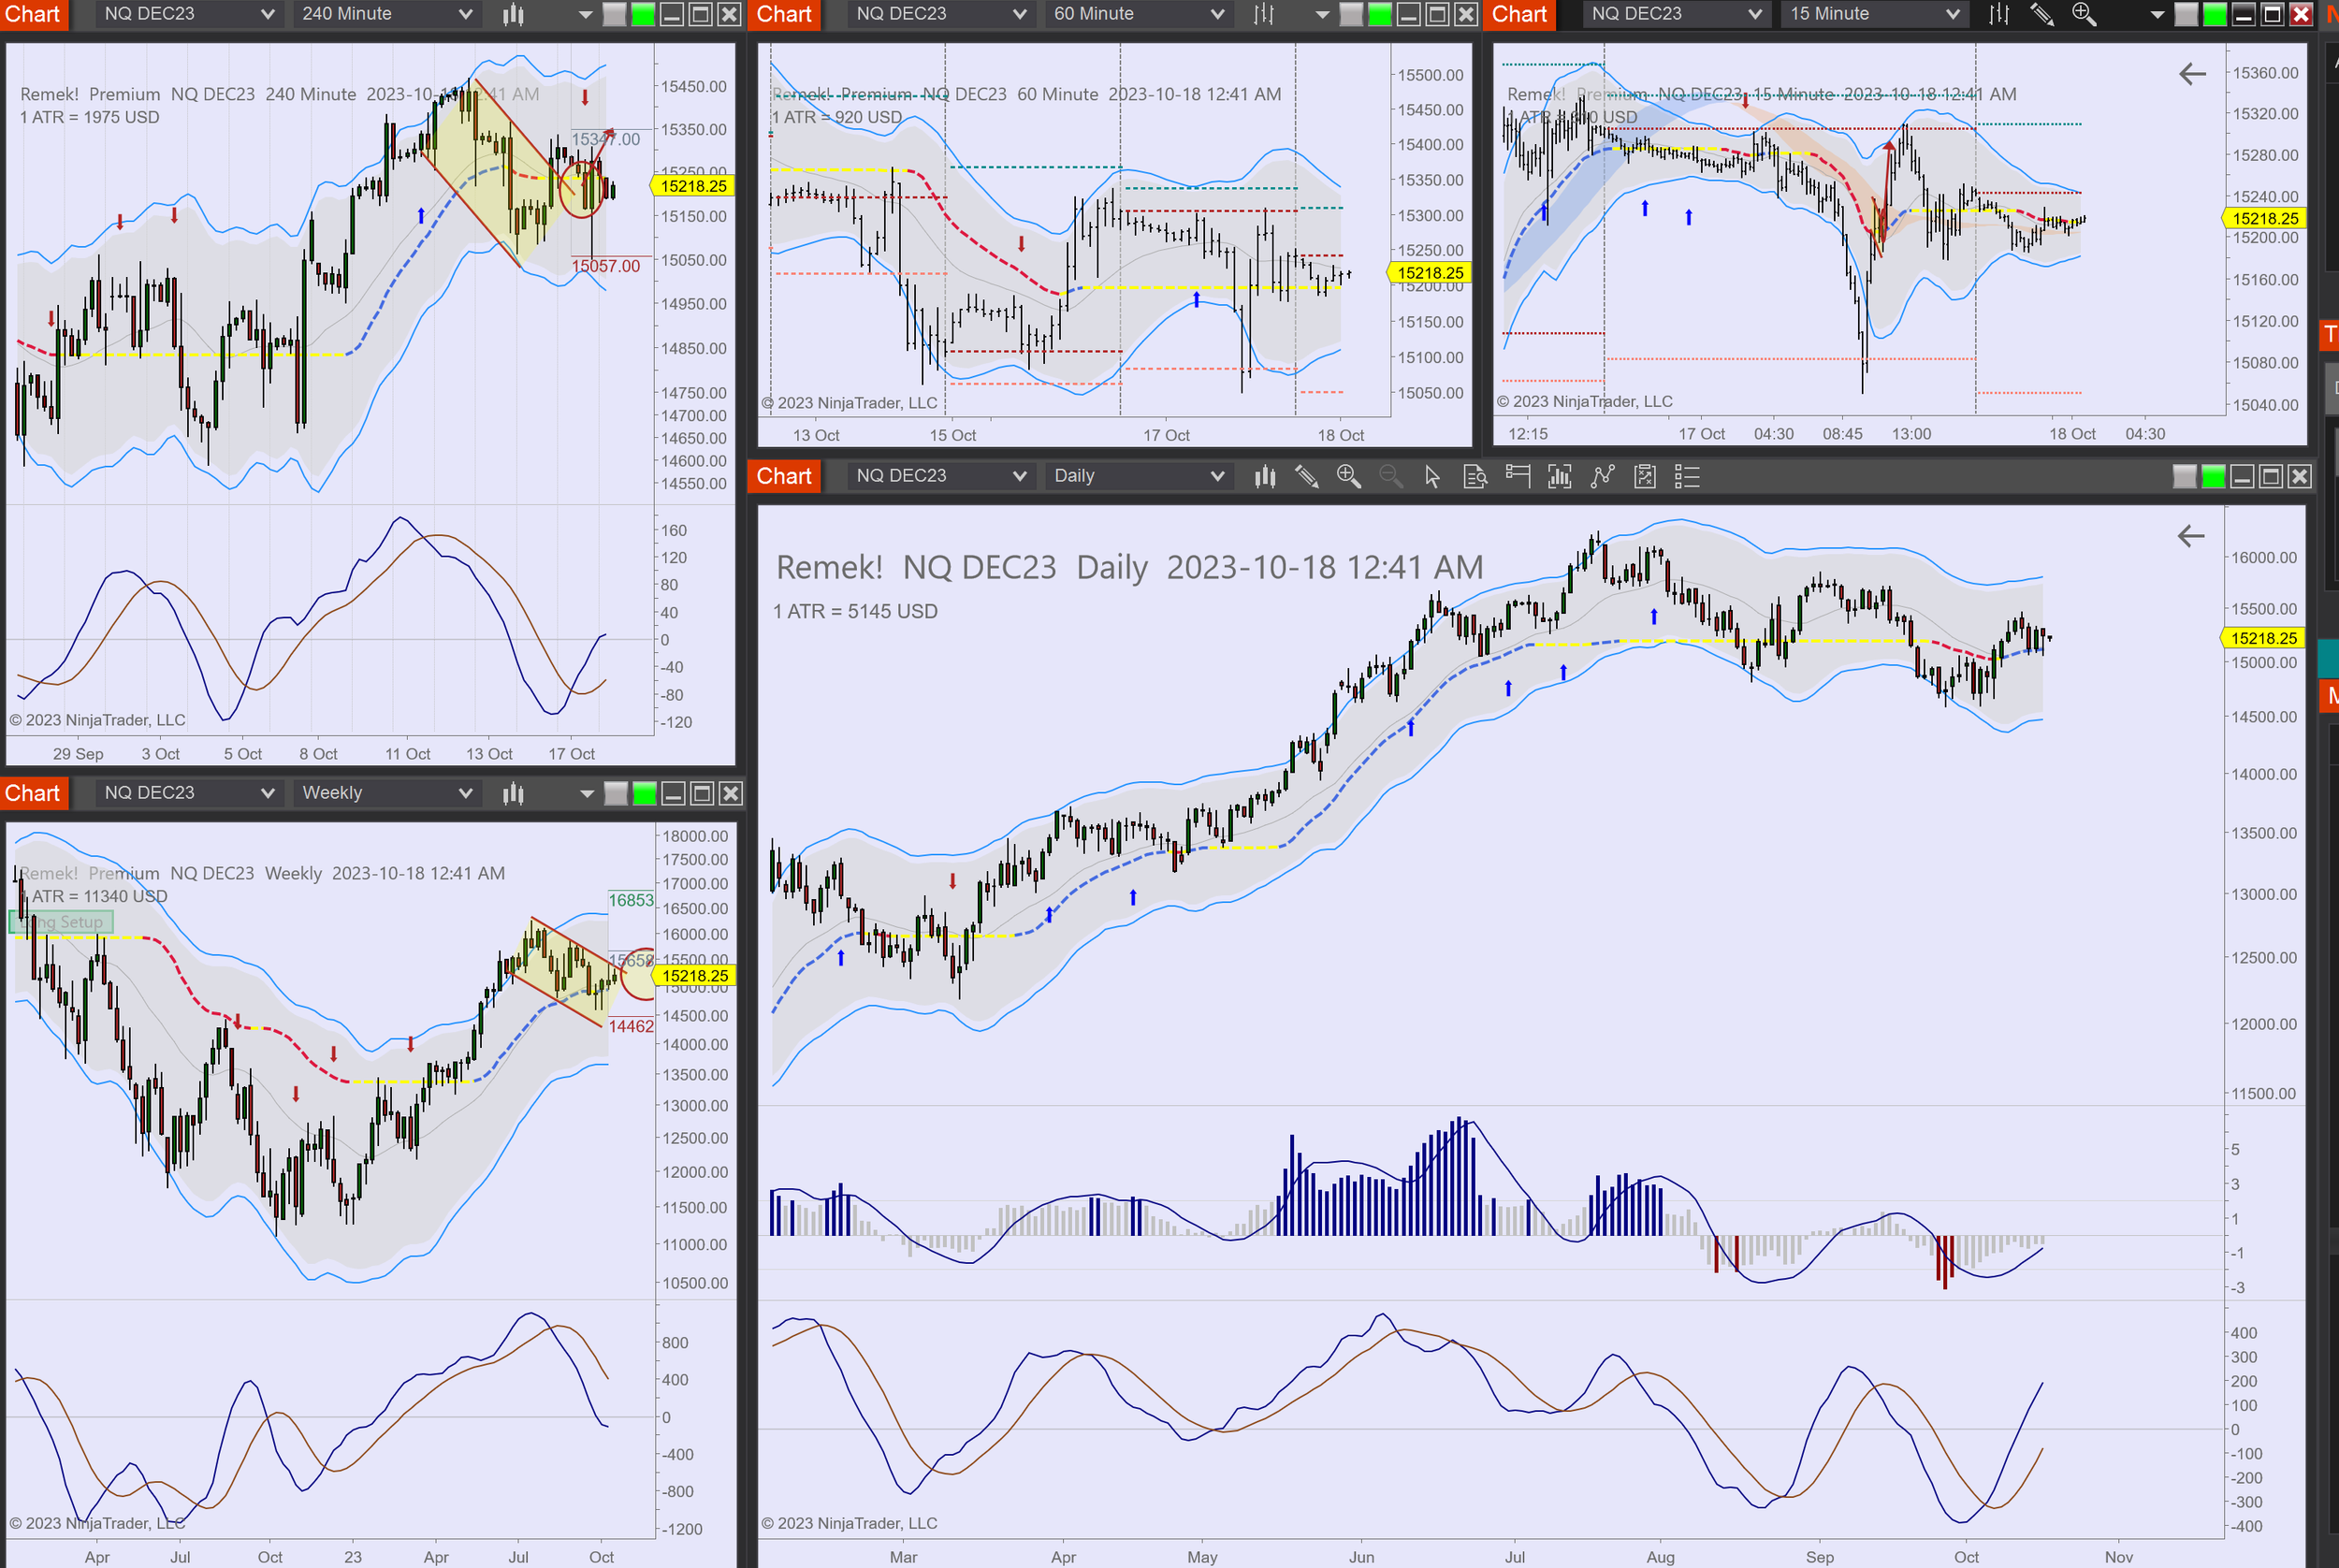Toggle green instrument link on Weekly chart

tap(645, 794)
